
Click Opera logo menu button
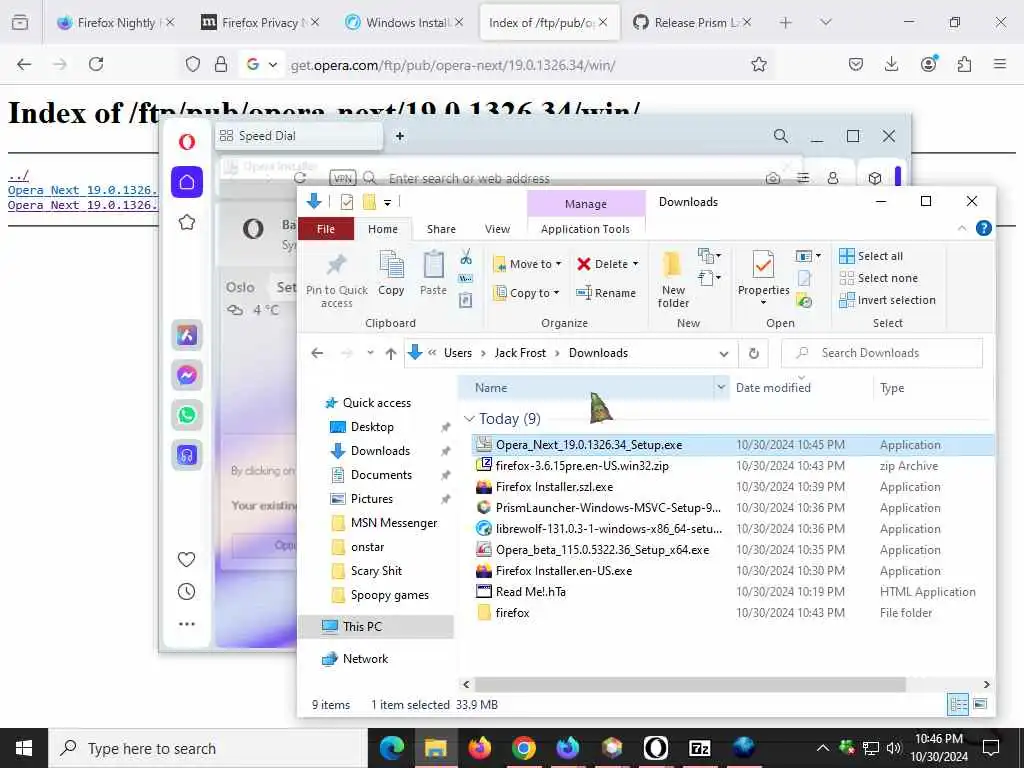point(187,142)
